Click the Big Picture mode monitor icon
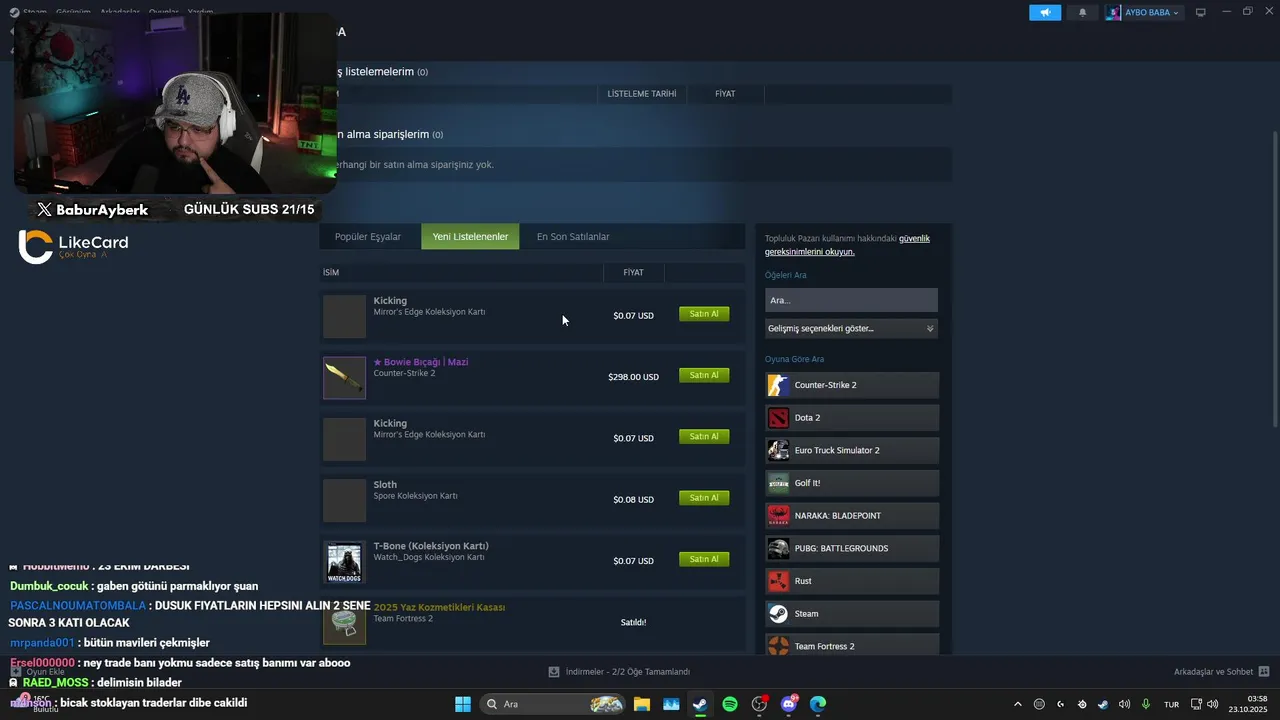The height and width of the screenshot is (720, 1280). tap(1201, 12)
